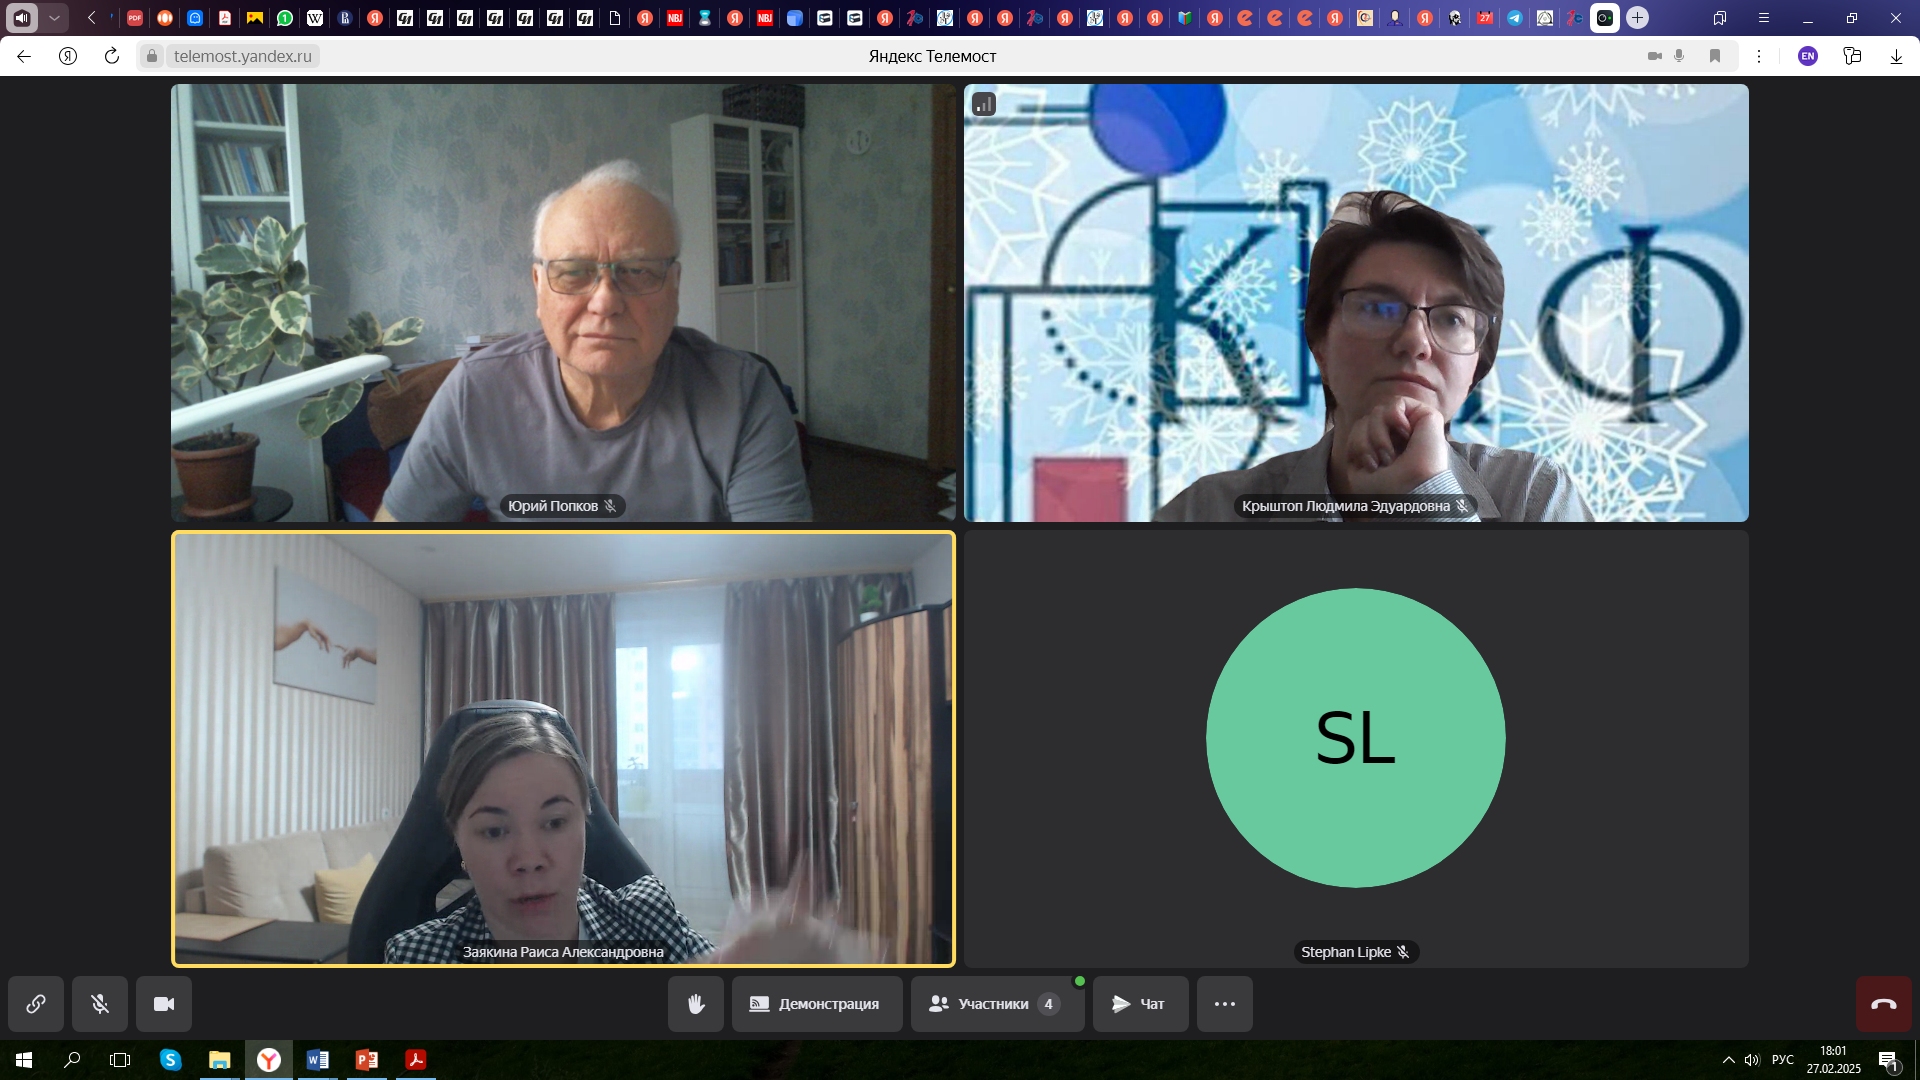Open more options three-dots menu
1920x1080 pixels.
(x=1224, y=1004)
